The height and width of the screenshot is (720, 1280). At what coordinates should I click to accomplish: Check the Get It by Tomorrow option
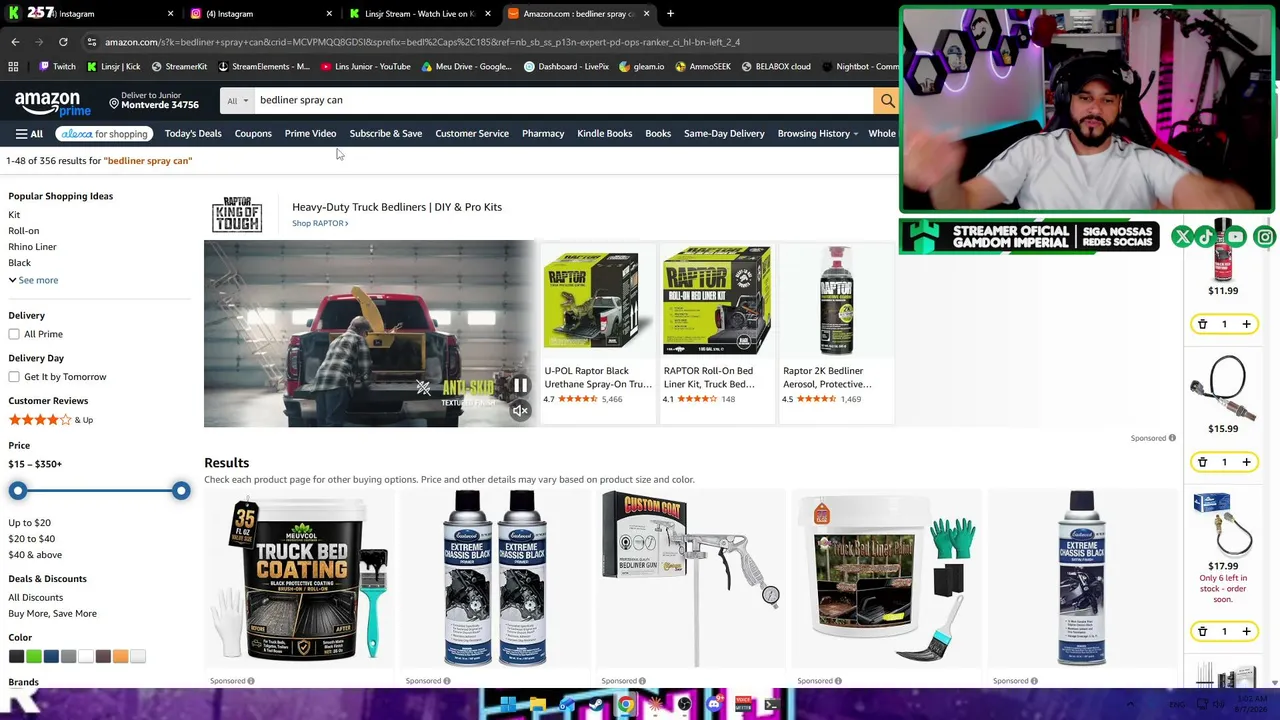pyautogui.click(x=14, y=377)
